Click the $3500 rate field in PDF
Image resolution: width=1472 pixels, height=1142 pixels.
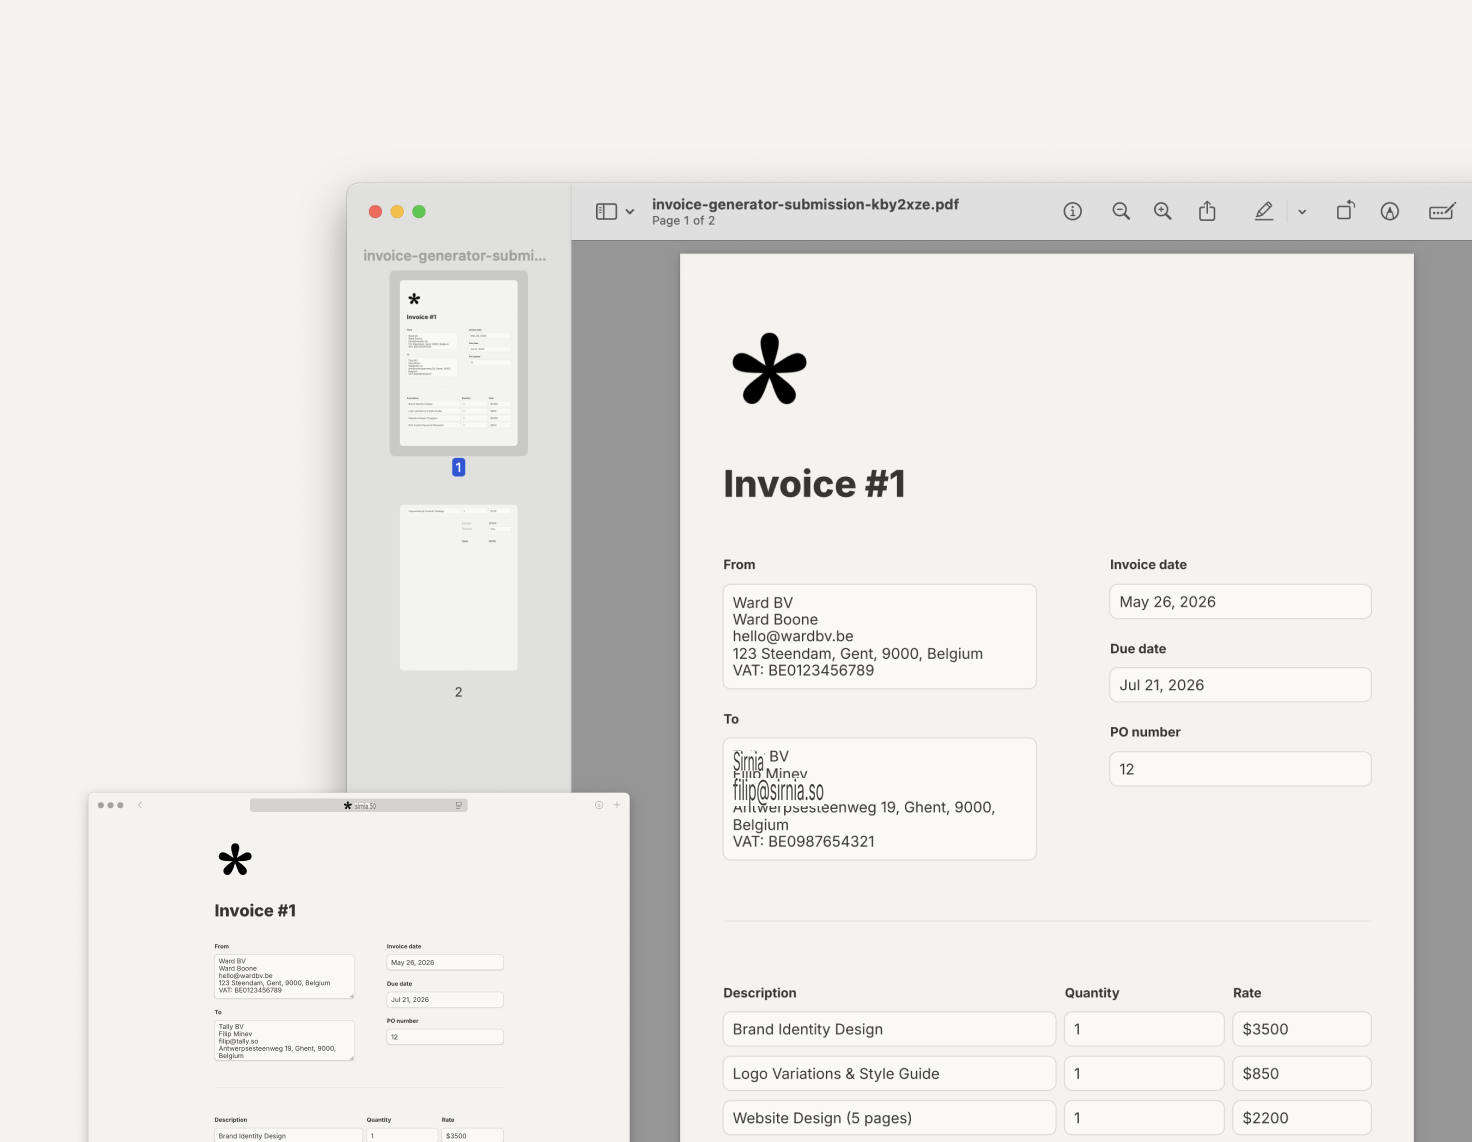point(1301,1029)
